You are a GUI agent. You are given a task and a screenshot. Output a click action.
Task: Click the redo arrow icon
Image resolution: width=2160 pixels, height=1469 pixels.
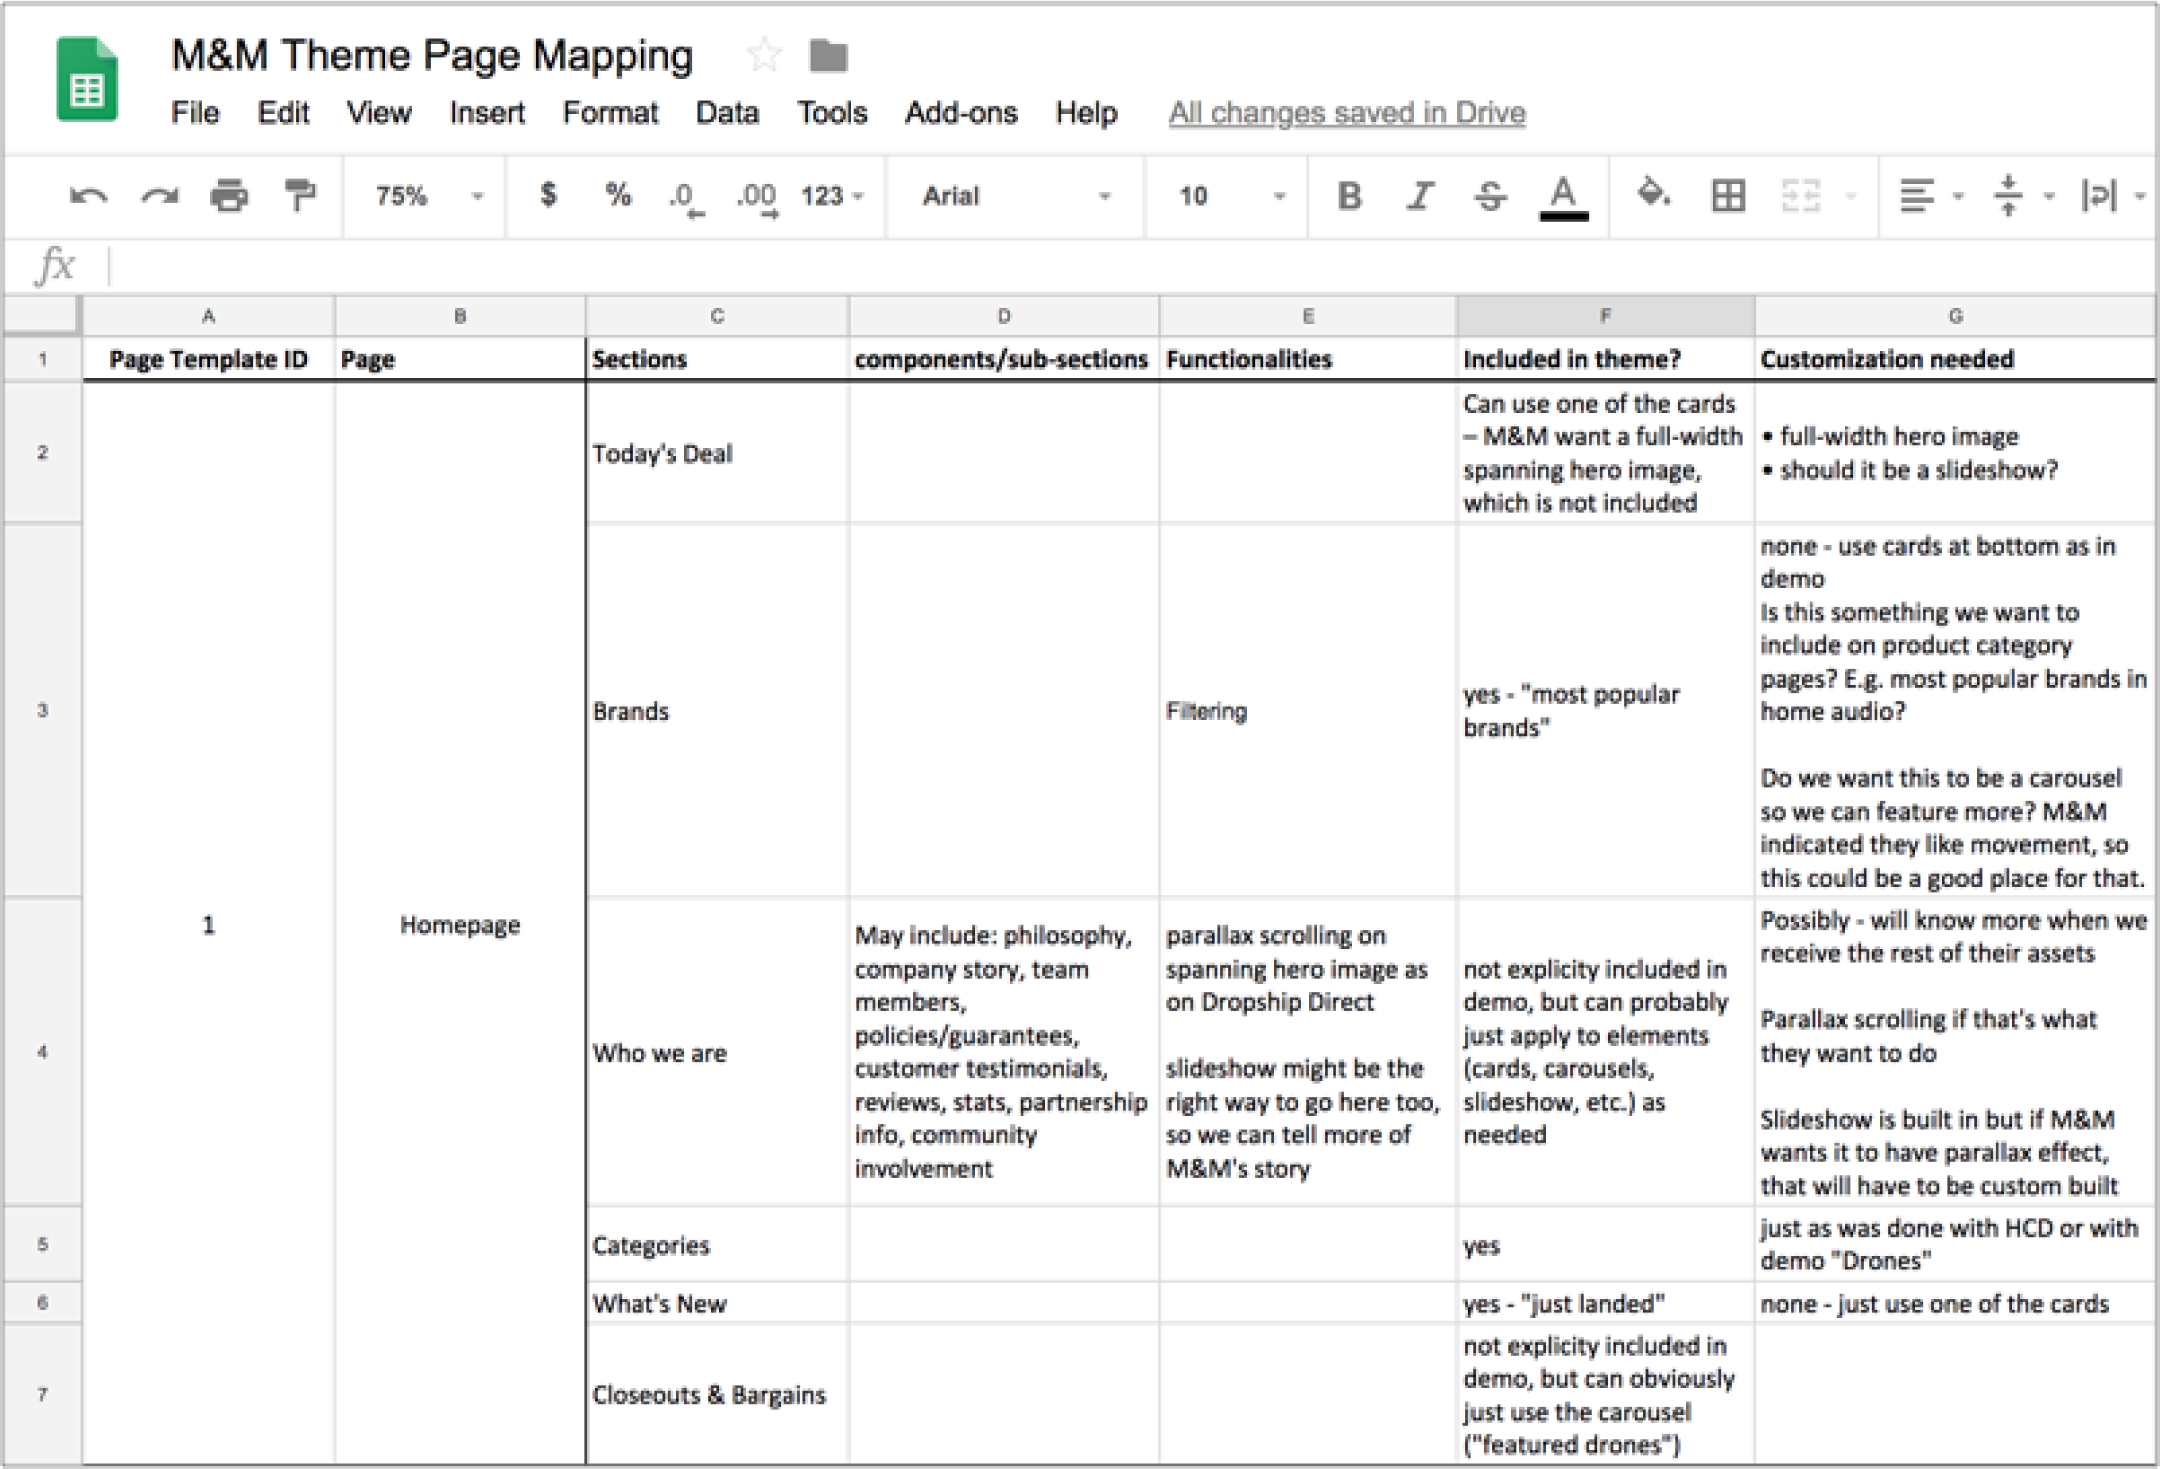click(159, 195)
